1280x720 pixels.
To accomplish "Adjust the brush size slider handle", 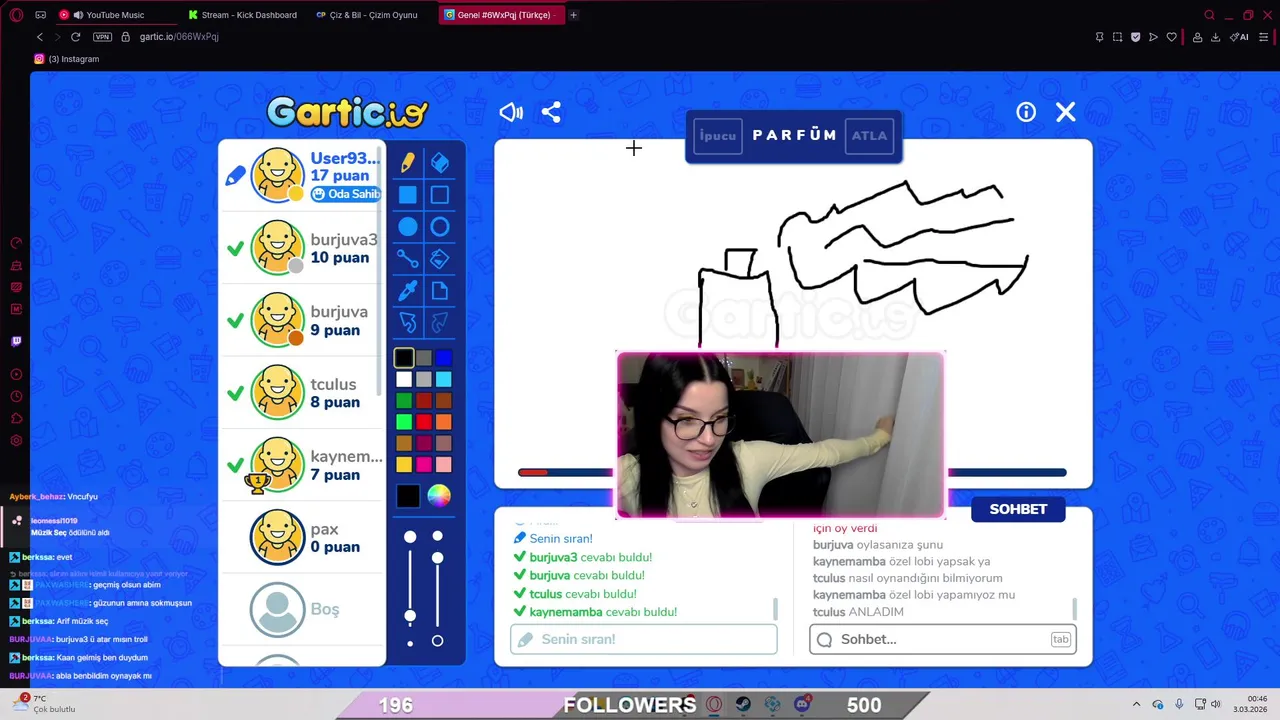I will [x=410, y=616].
